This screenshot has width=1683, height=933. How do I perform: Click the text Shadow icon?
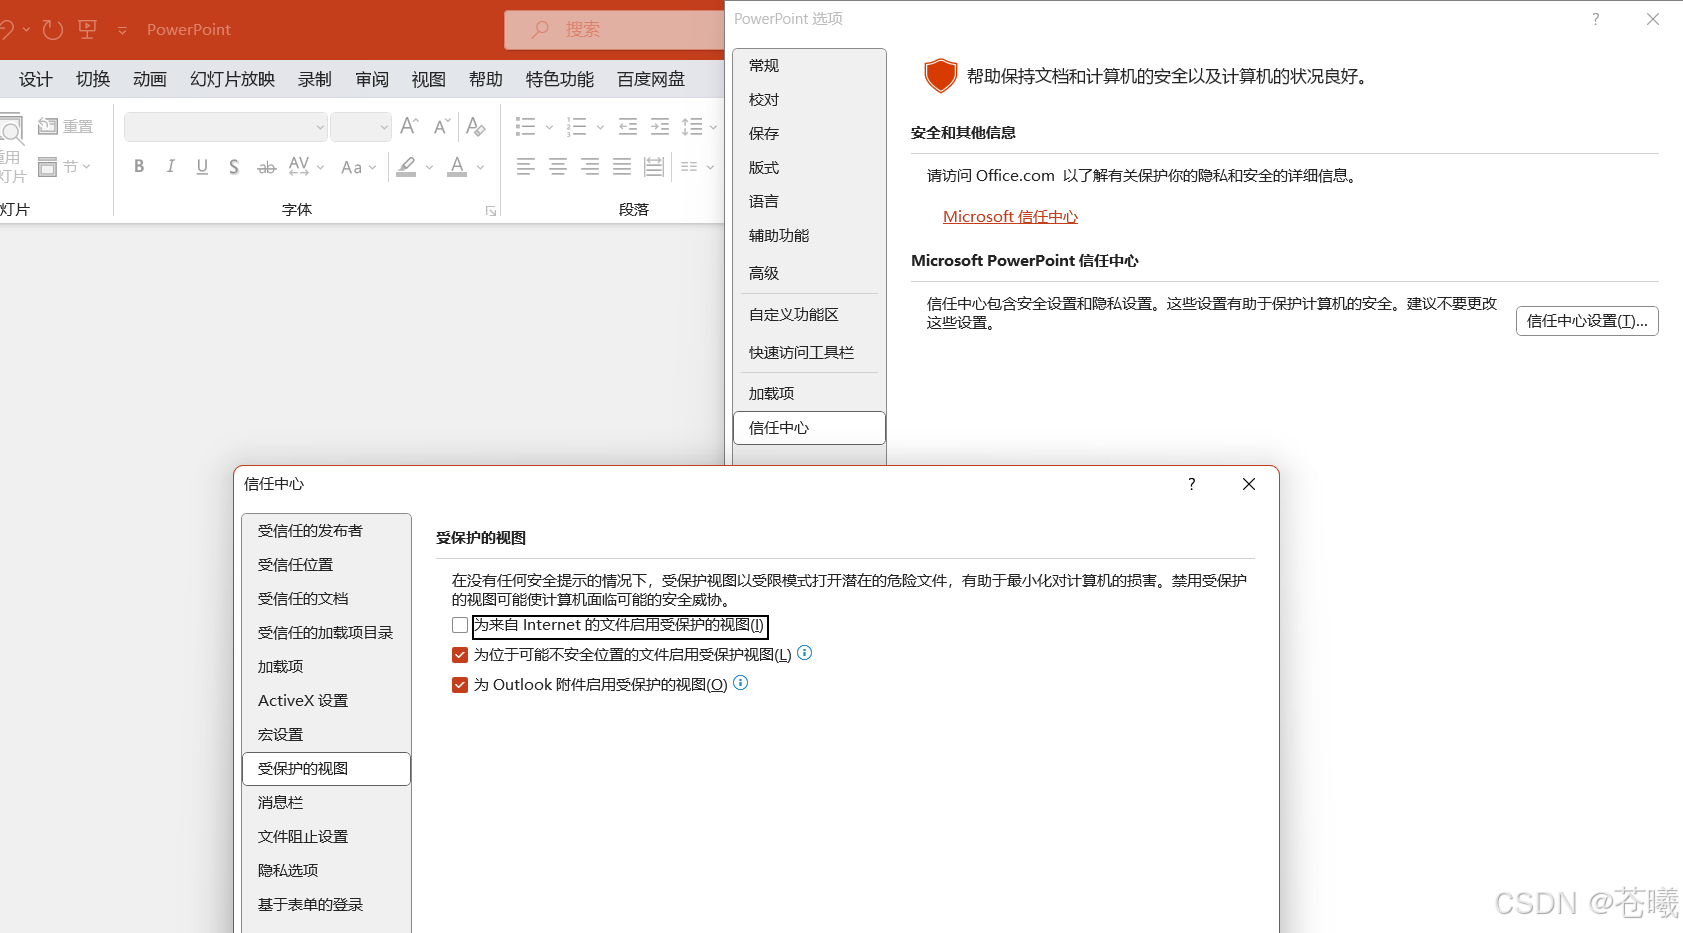click(x=234, y=167)
